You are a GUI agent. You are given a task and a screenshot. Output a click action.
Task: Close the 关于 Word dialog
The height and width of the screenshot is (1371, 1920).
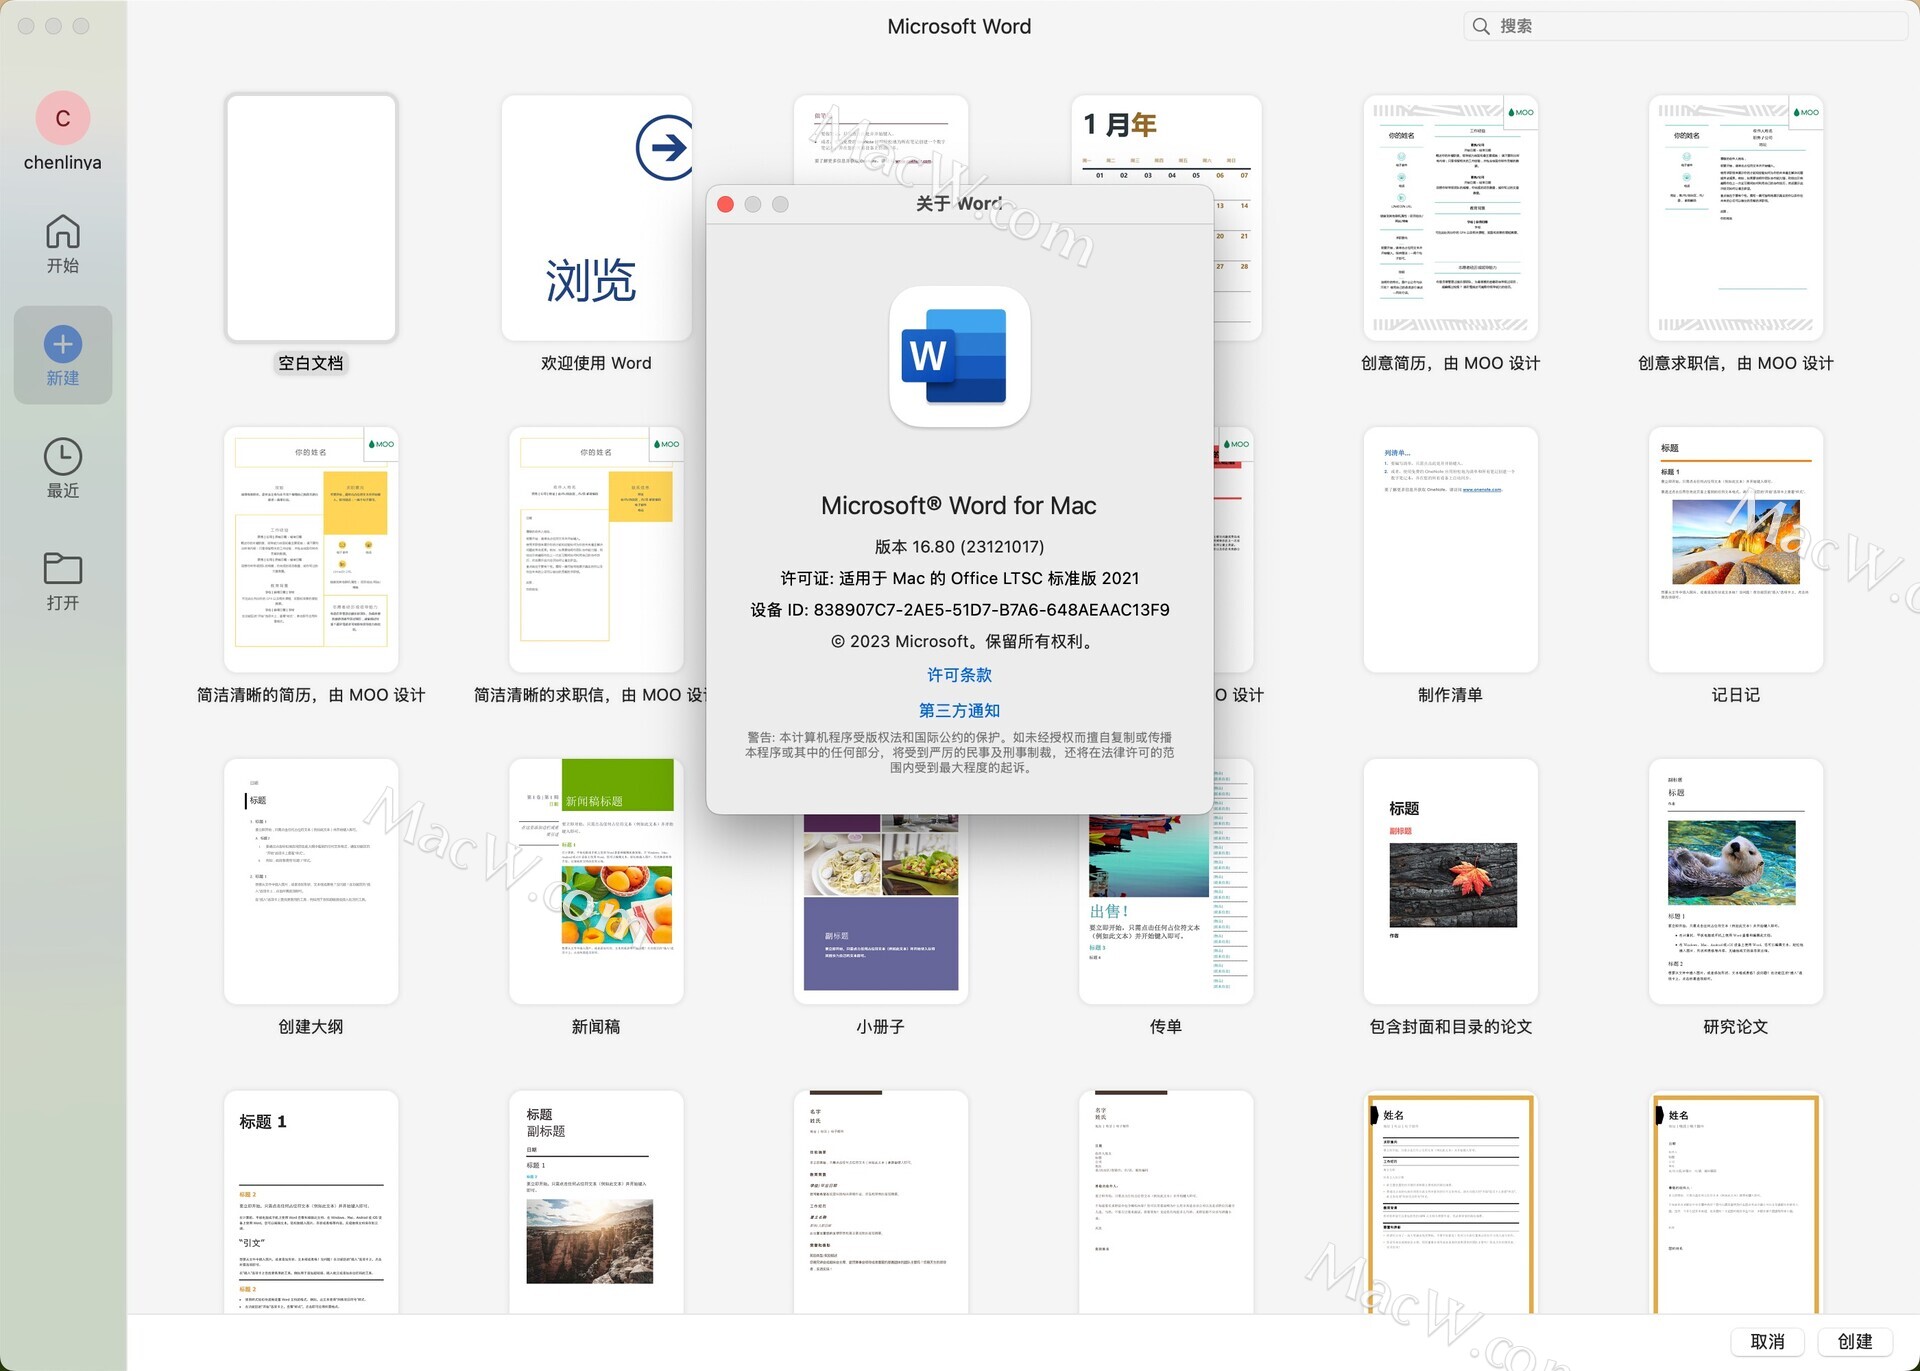pyautogui.click(x=726, y=204)
